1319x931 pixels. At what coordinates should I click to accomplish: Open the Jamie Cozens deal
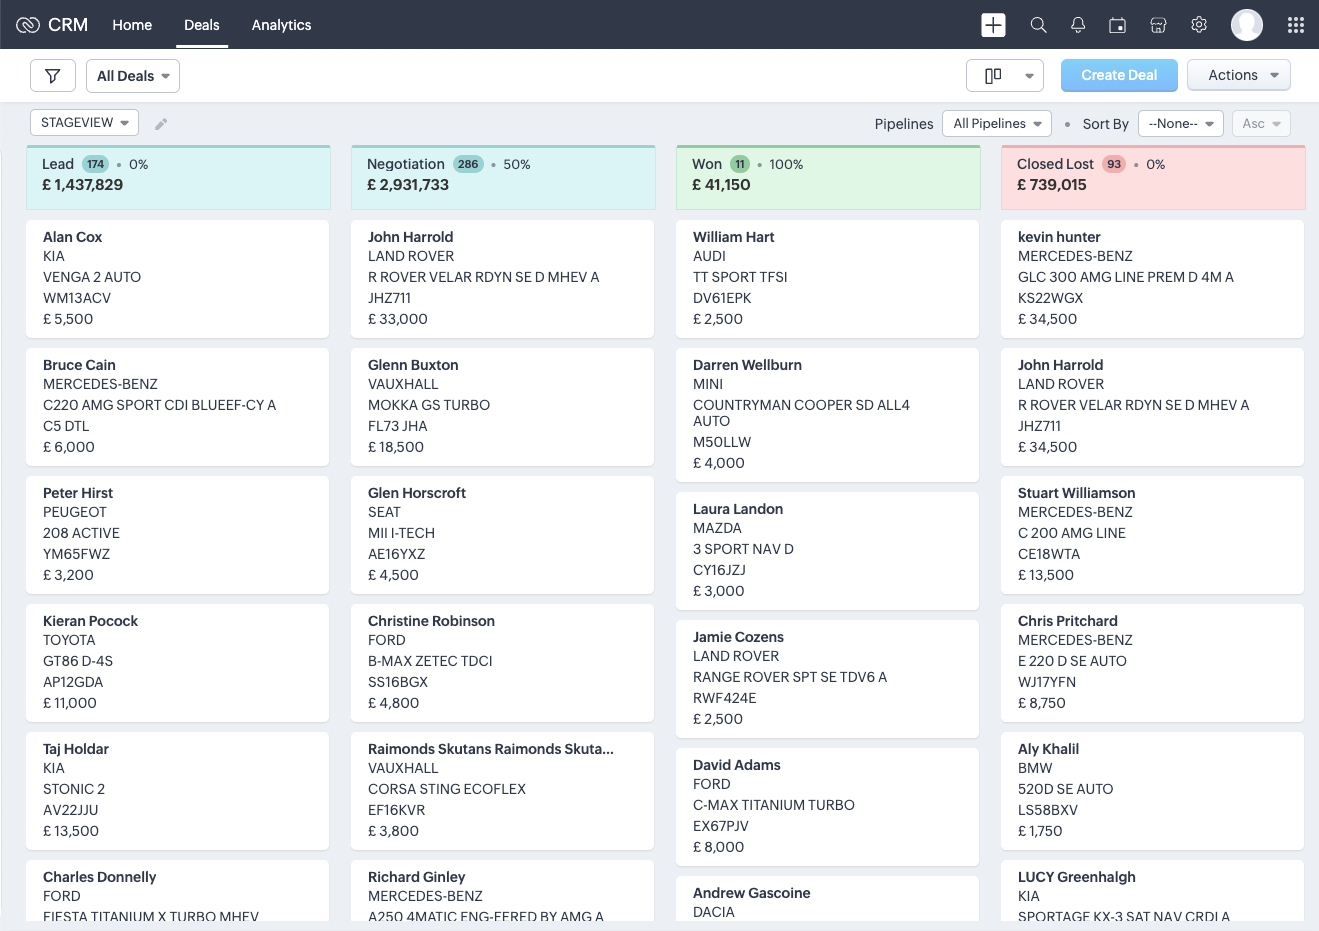[828, 679]
